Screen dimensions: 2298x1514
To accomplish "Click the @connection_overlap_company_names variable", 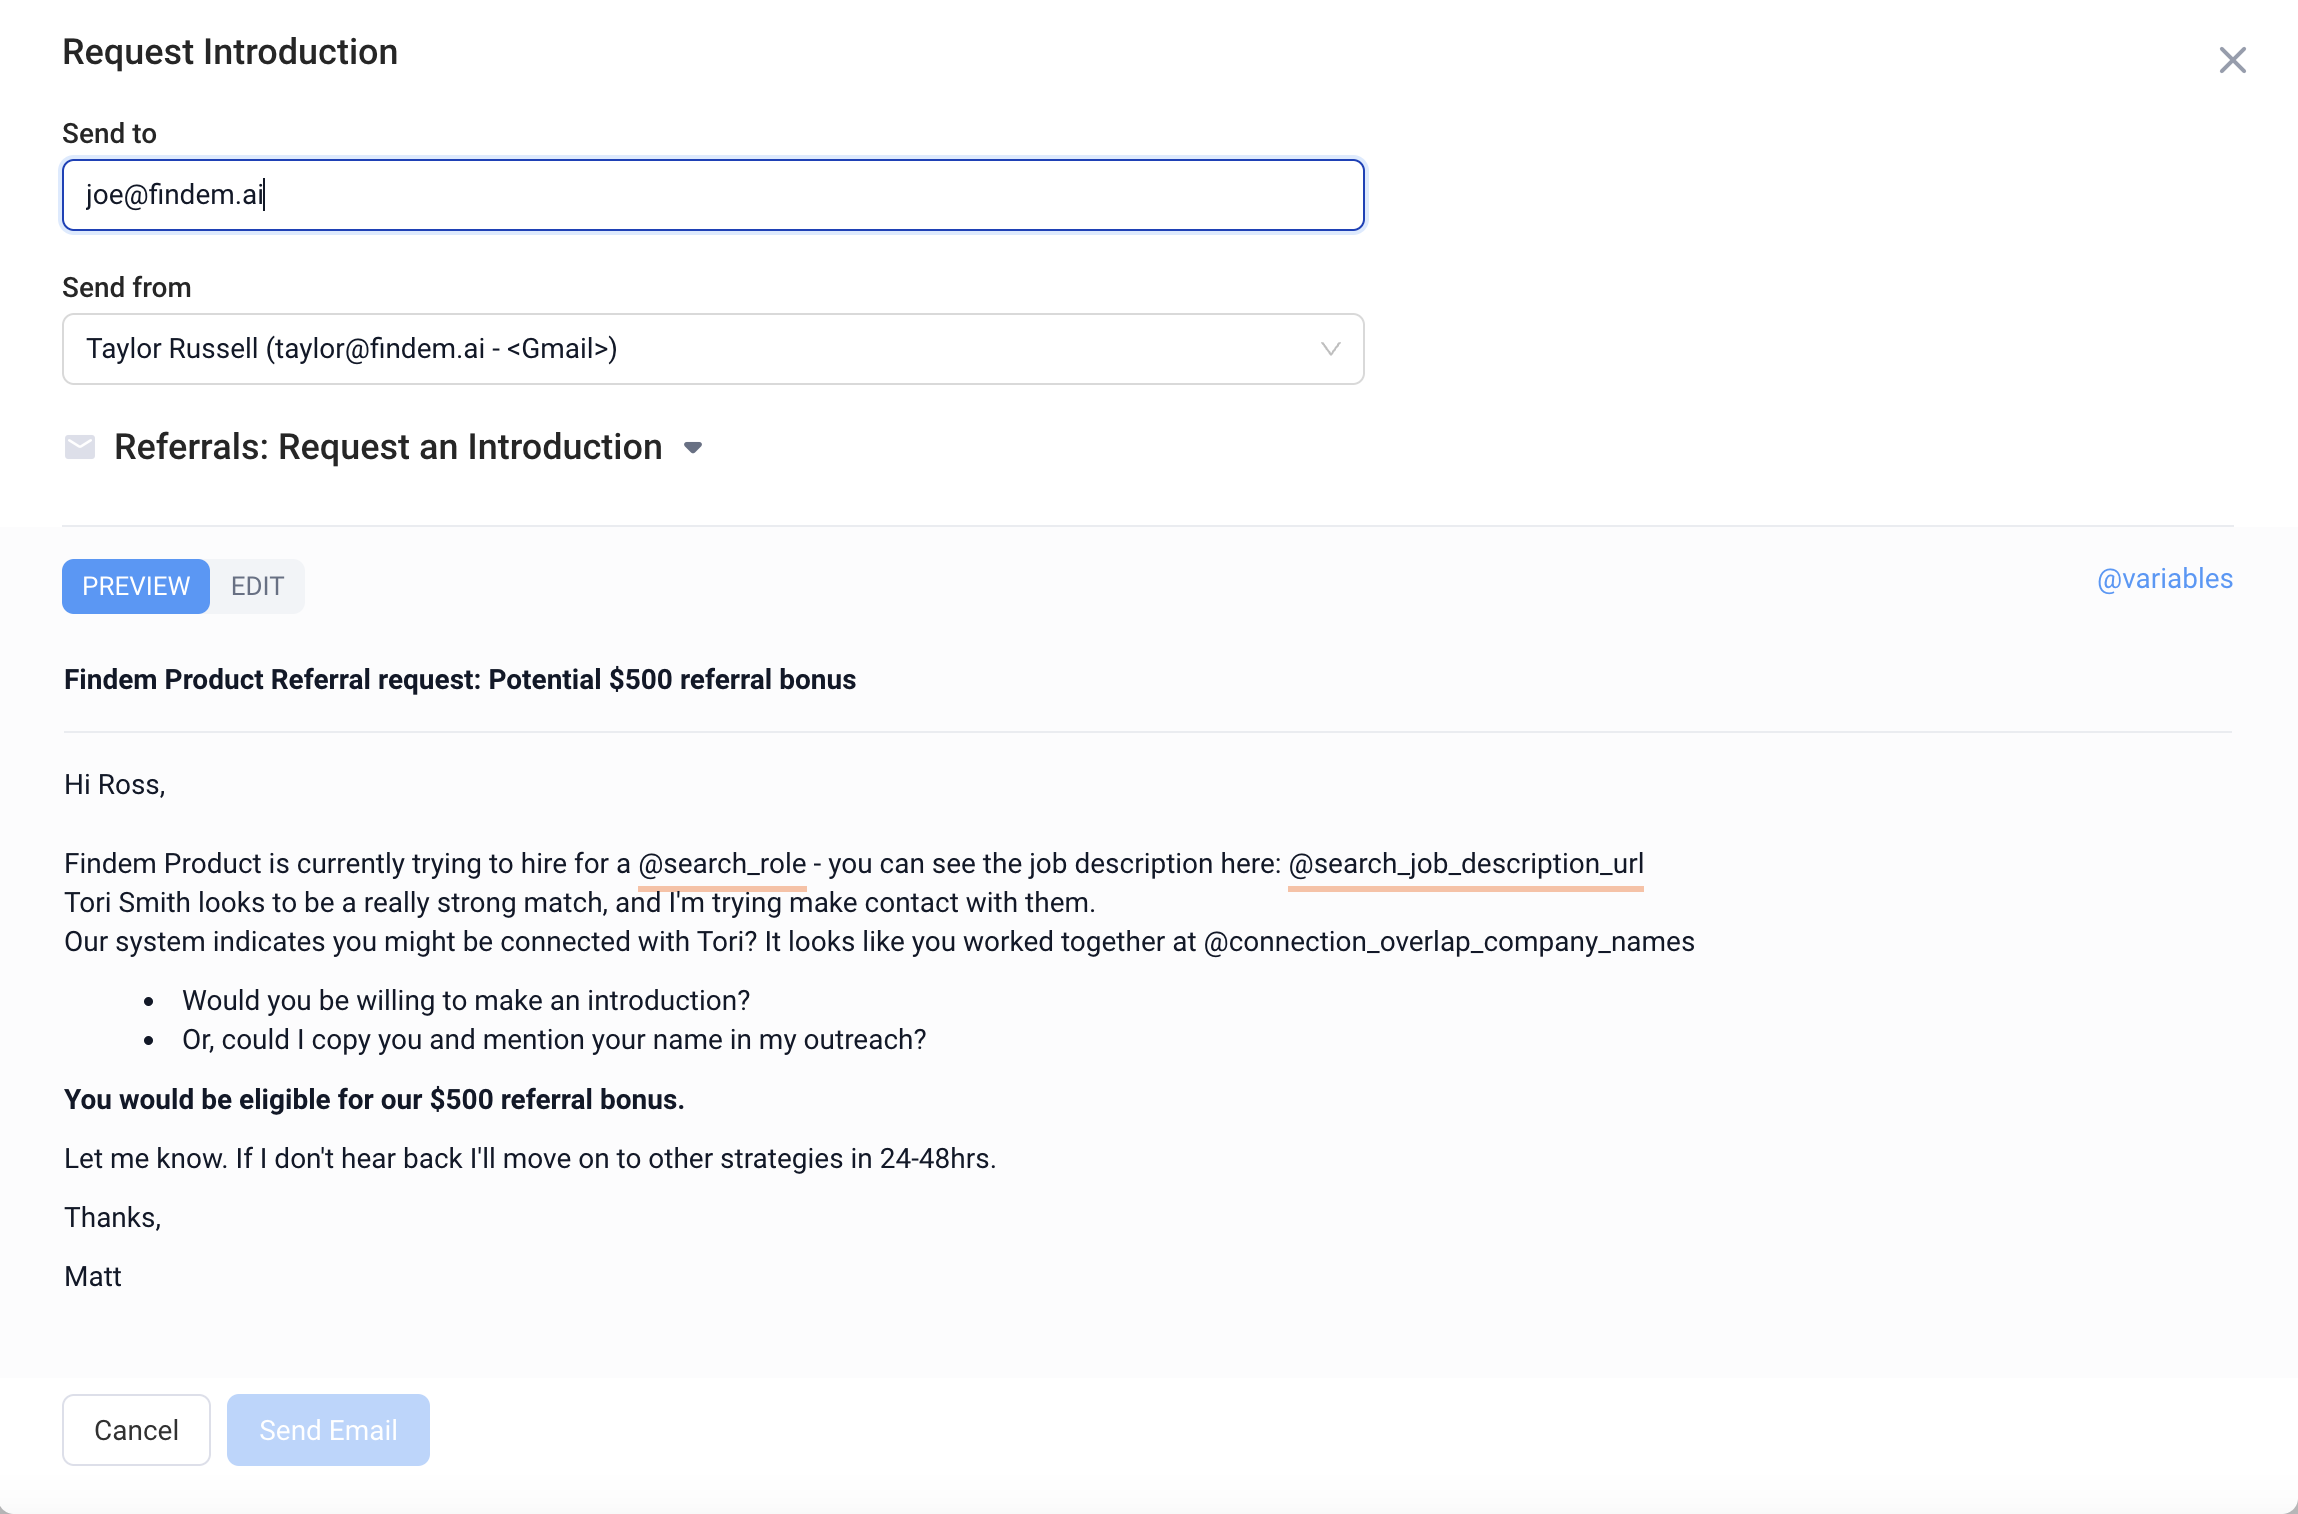I will (x=1449, y=942).
